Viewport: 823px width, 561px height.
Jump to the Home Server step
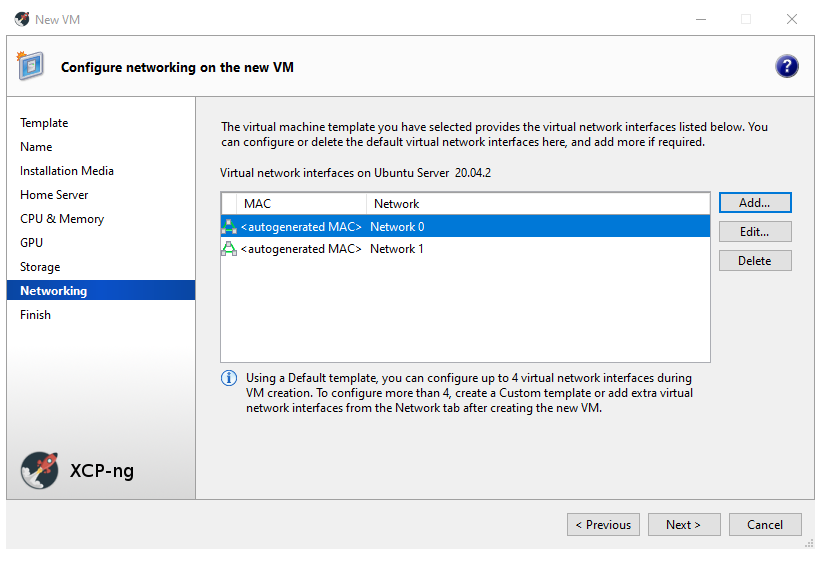54,195
